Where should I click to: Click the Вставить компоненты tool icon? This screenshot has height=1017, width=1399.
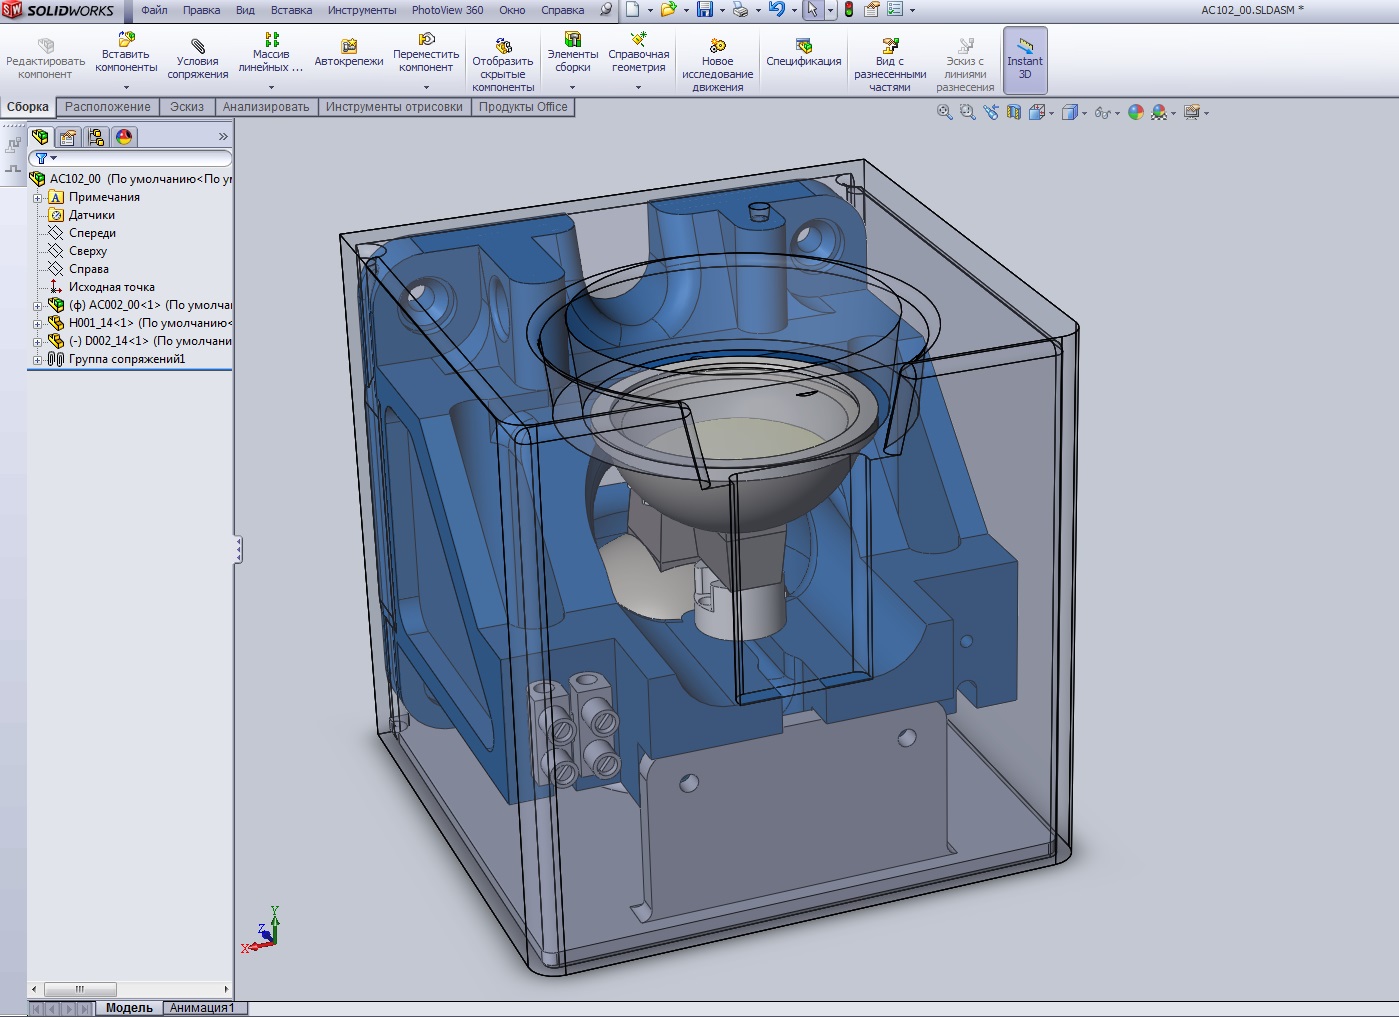126,40
